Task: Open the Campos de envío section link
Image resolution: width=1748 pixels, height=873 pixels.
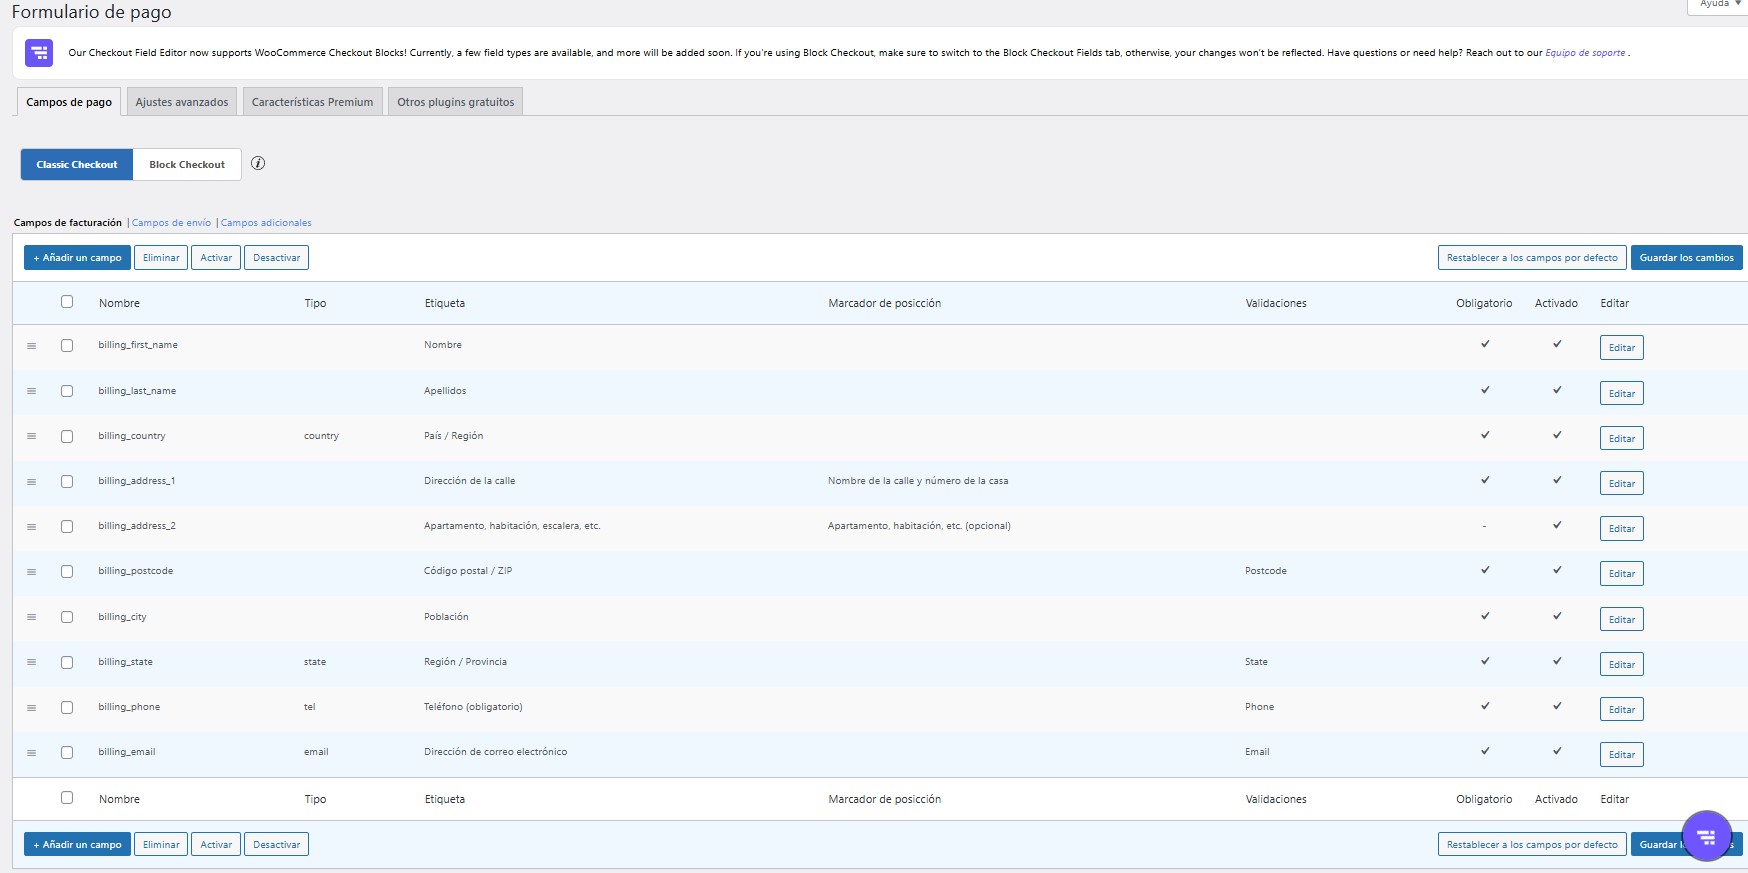Action: [x=171, y=223]
